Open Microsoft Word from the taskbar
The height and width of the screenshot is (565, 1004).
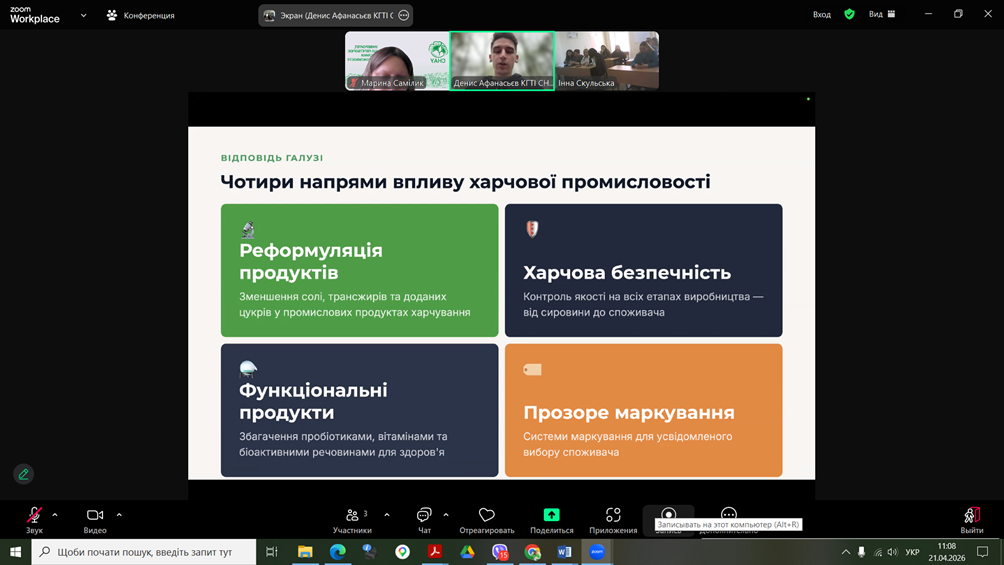(564, 552)
